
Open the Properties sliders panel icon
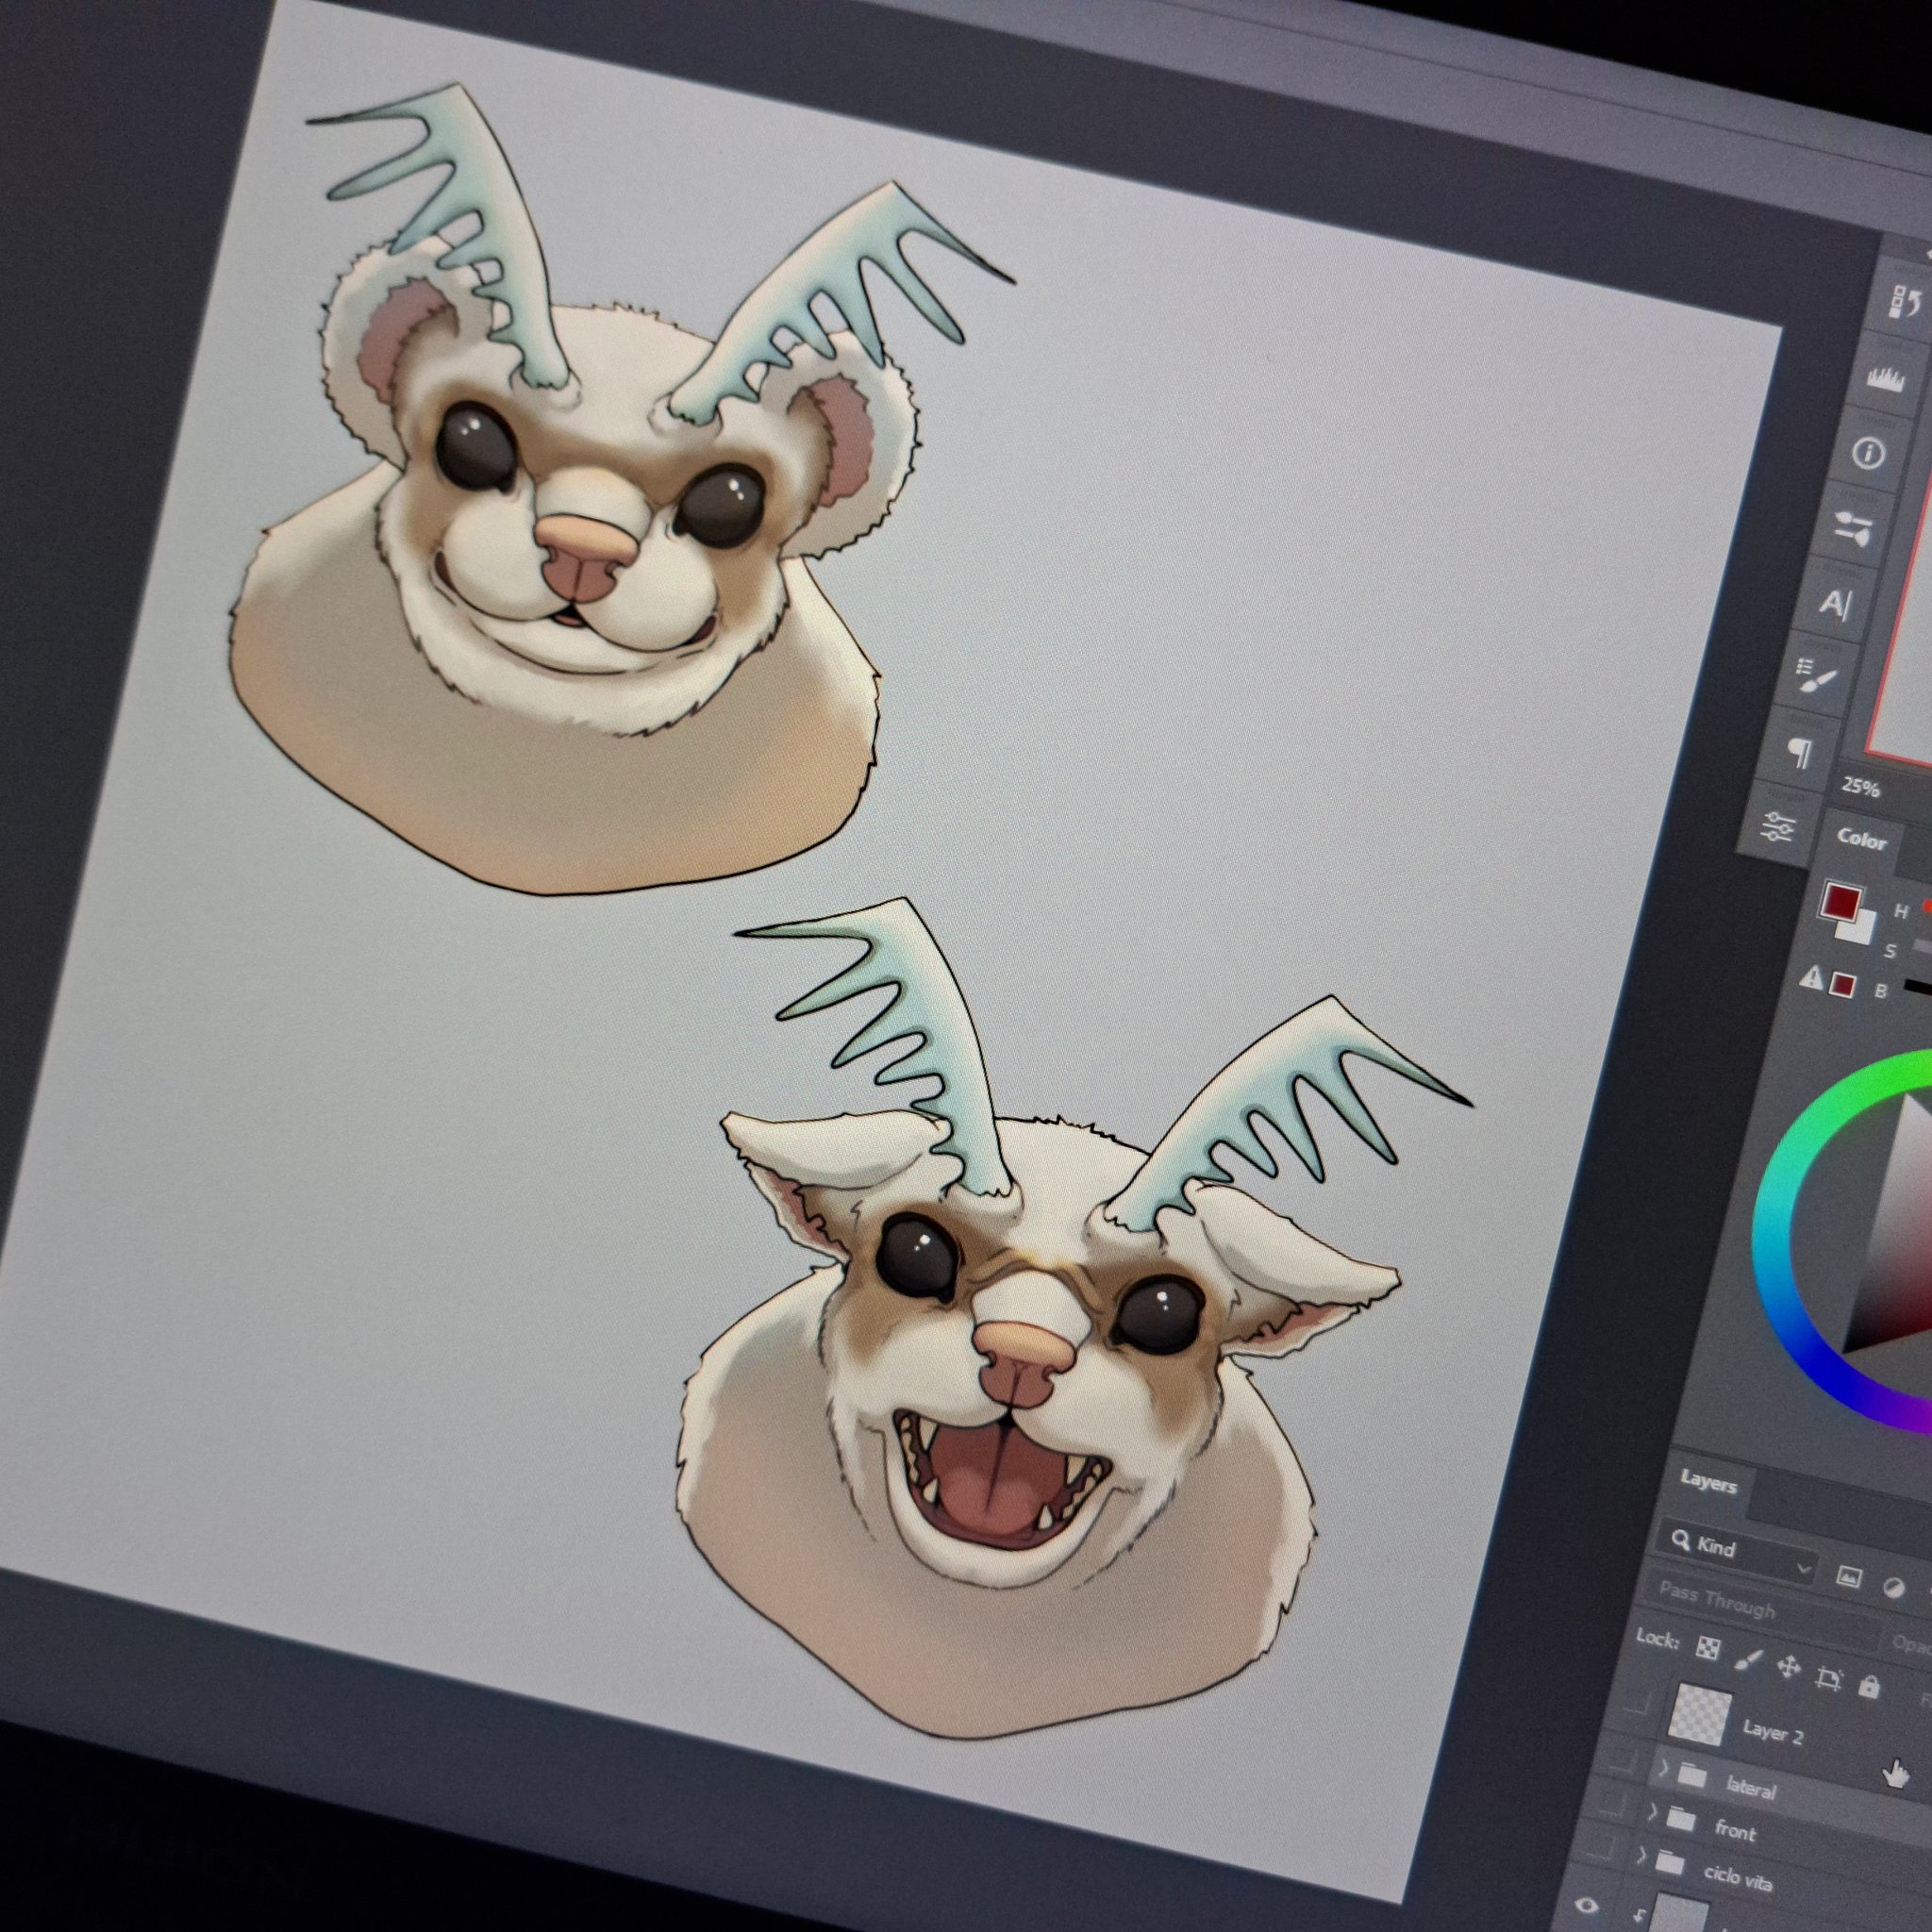click(1780, 826)
